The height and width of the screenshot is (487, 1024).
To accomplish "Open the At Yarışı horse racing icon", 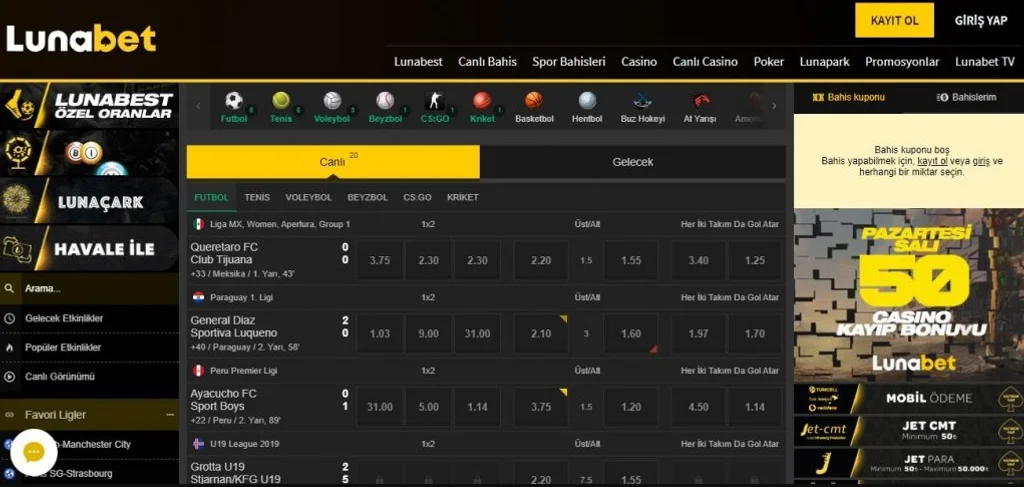I will pos(700,101).
